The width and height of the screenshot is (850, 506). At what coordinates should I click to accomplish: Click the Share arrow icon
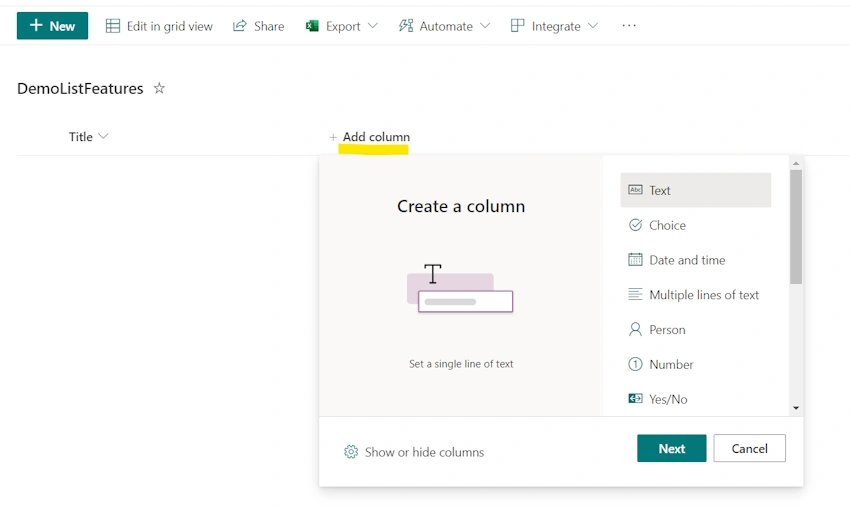(240, 25)
